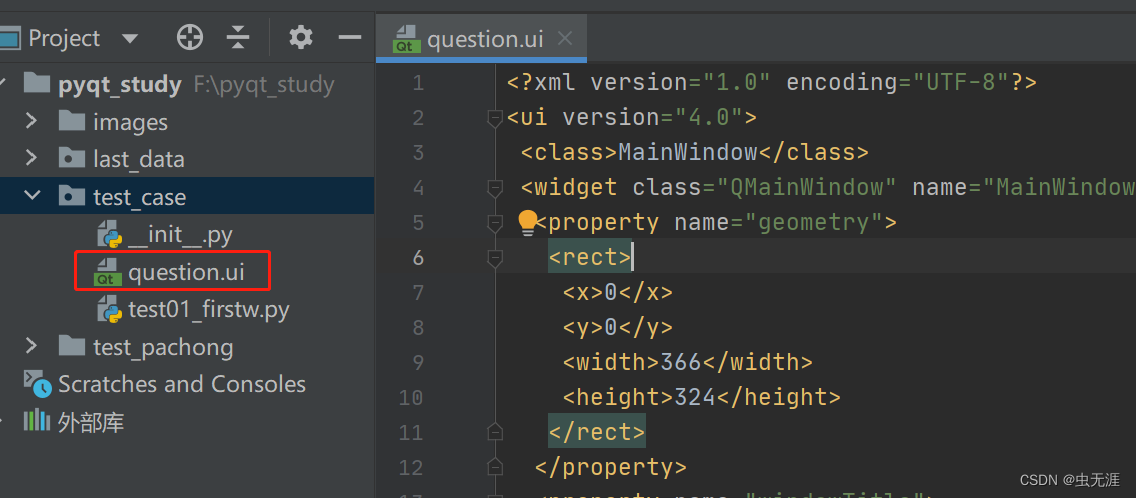Screen dimensions: 1136x498
Task: Click line number 6 in gutter
Action: click(418, 257)
